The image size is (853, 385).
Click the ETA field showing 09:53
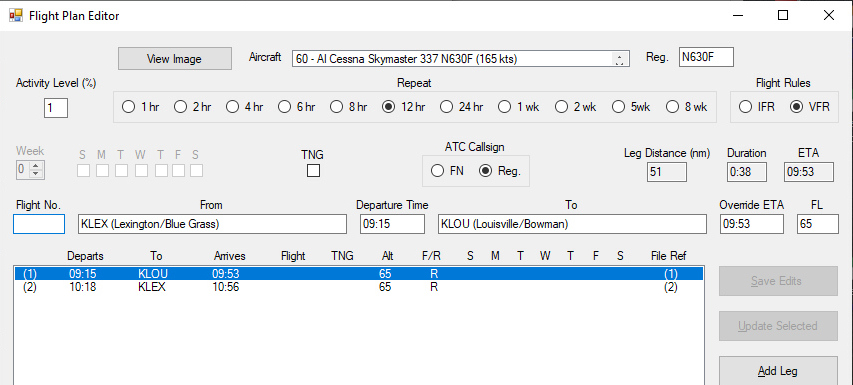tap(809, 172)
